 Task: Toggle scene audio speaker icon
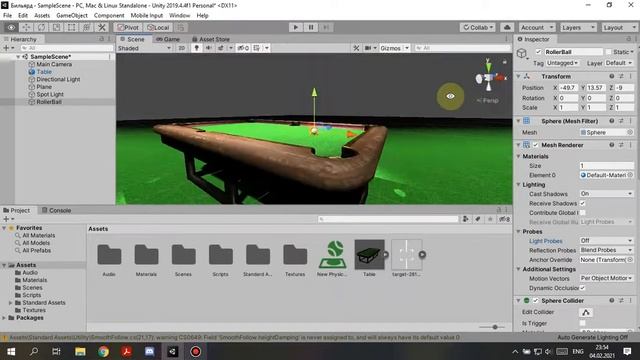pyautogui.click(x=209, y=48)
